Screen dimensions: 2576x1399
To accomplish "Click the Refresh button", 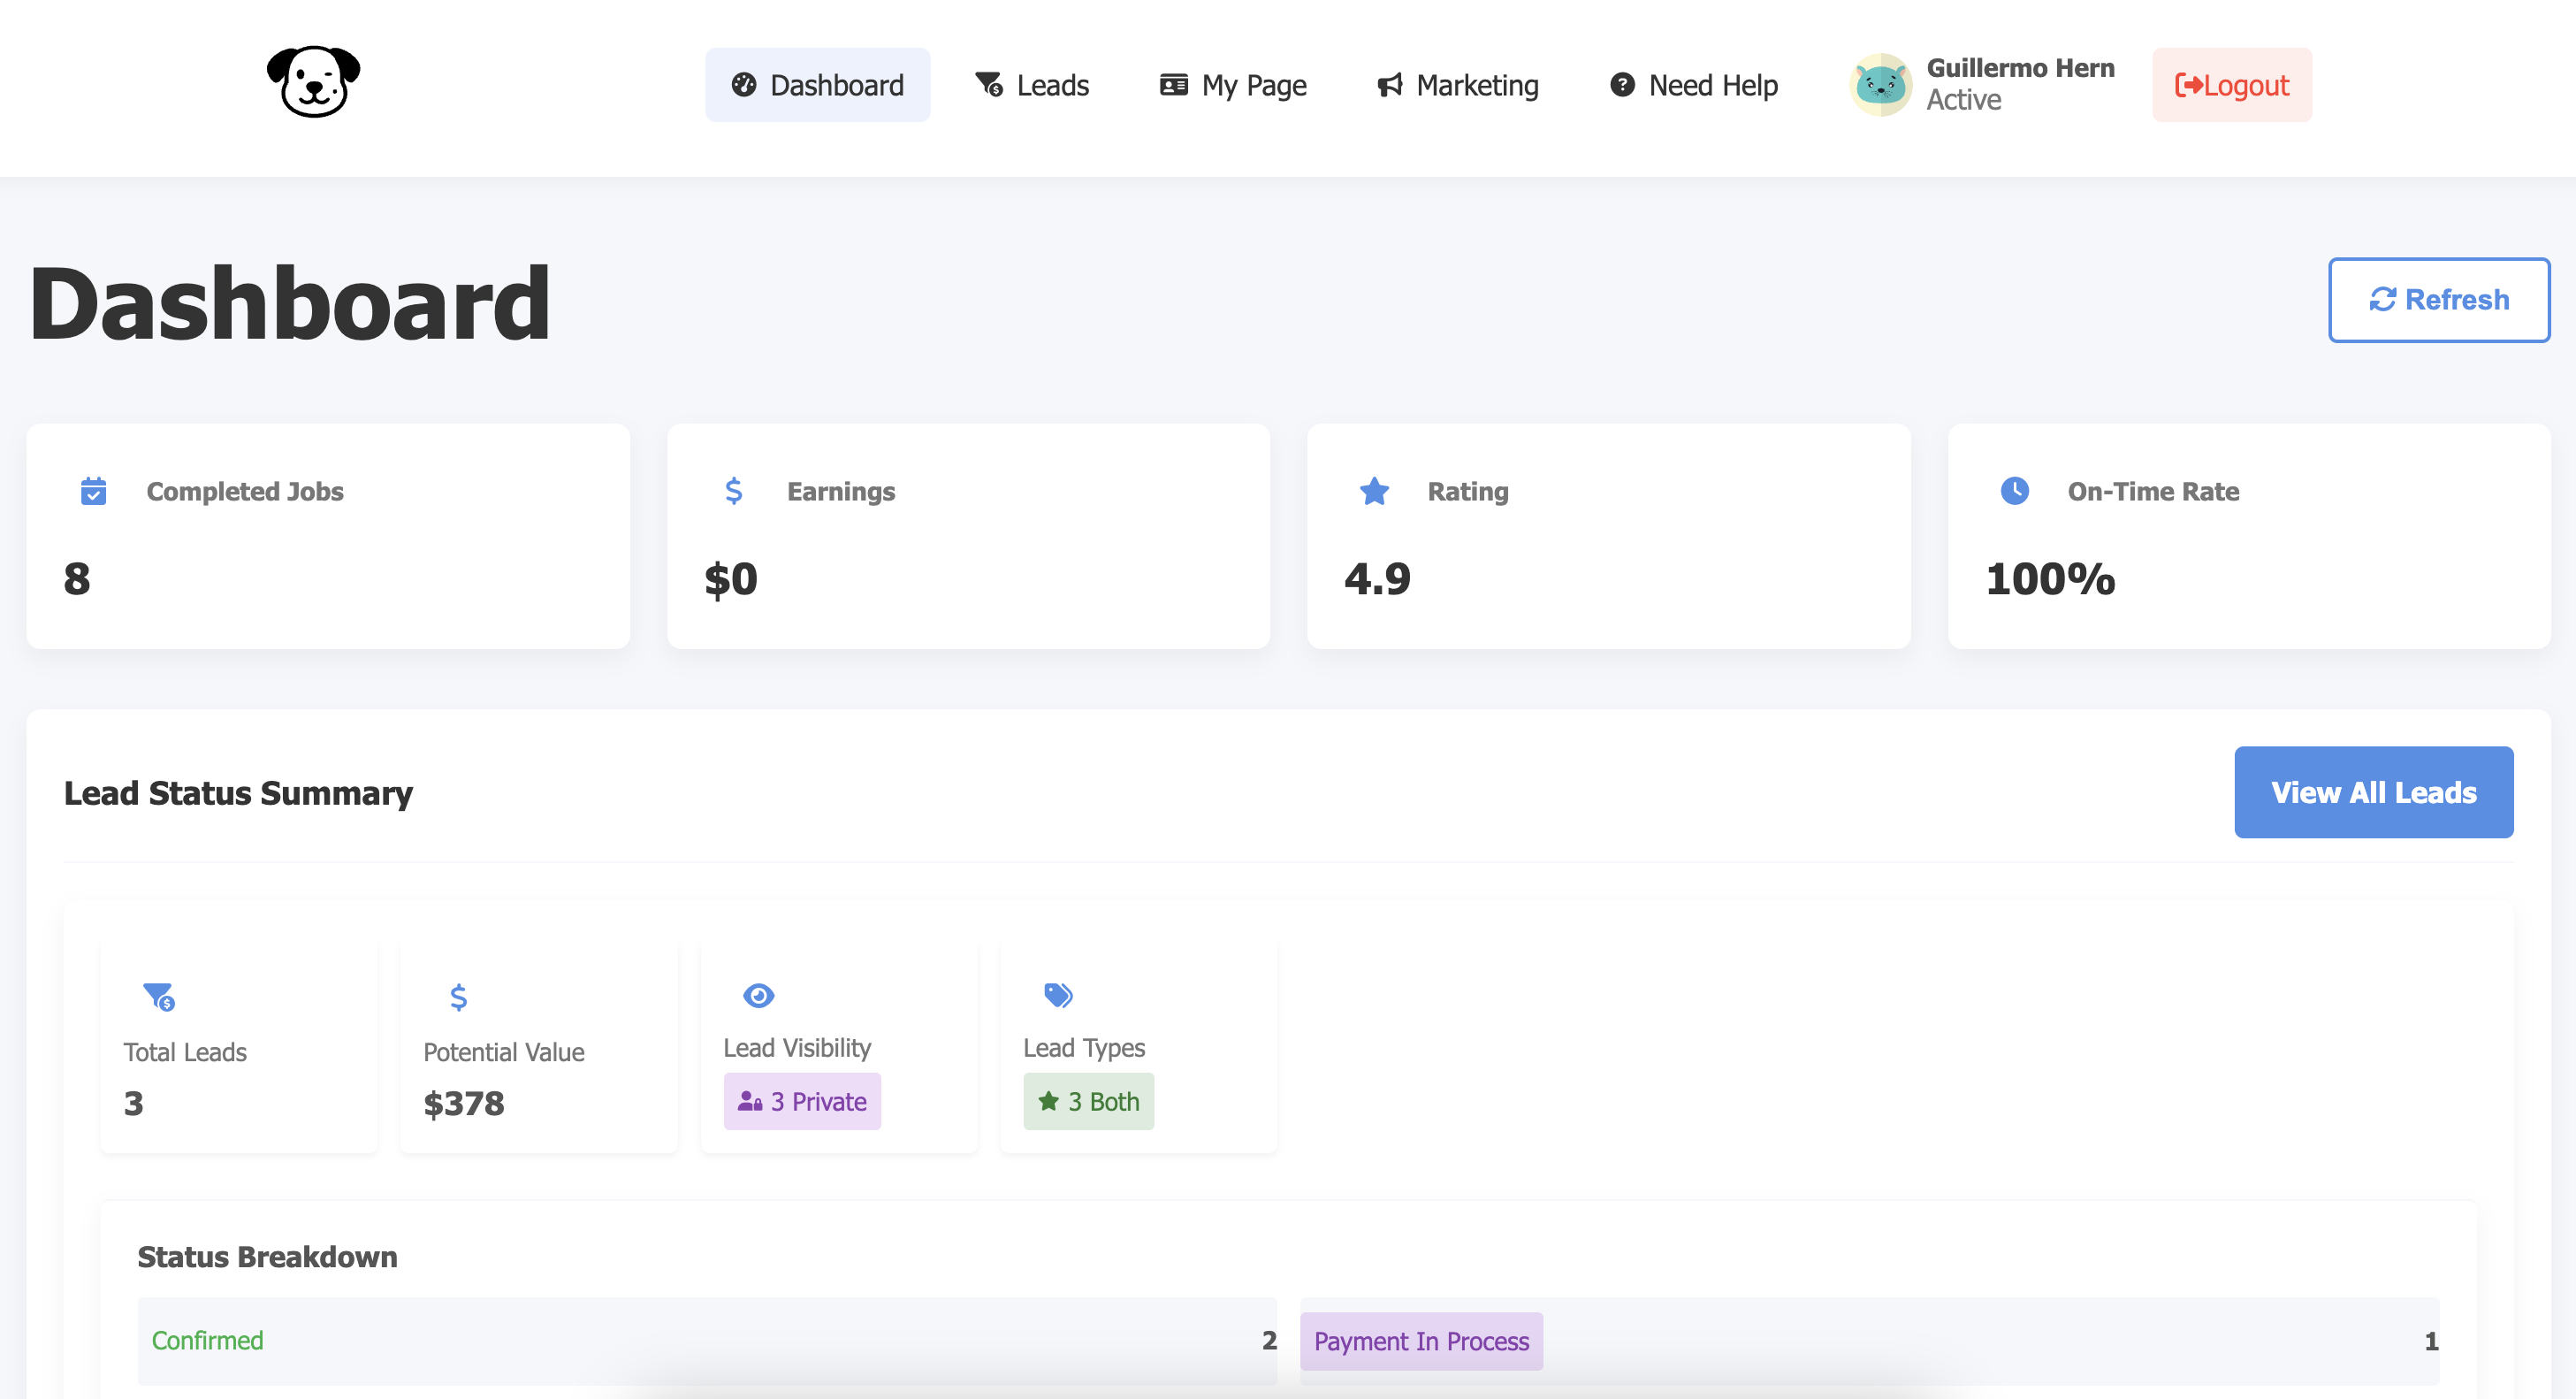I will (x=2438, y=300).
